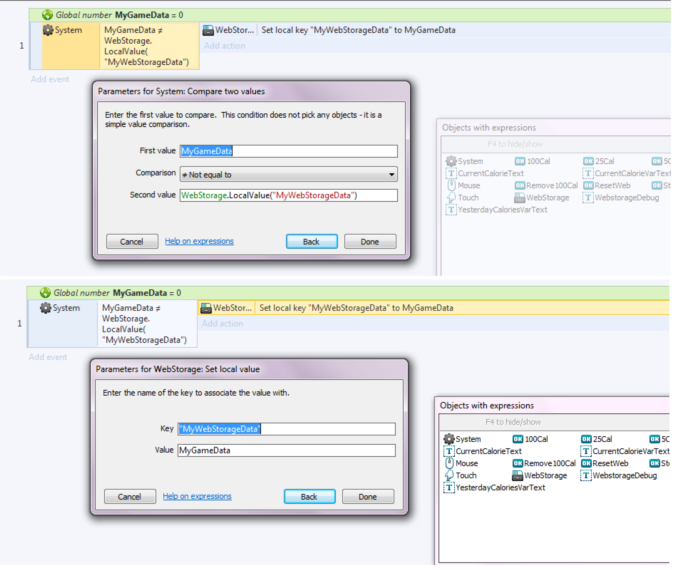Click WebStorage action icon in top event sheet
Image resolution: width=680 pixels, height=570 pixels.
208,30
